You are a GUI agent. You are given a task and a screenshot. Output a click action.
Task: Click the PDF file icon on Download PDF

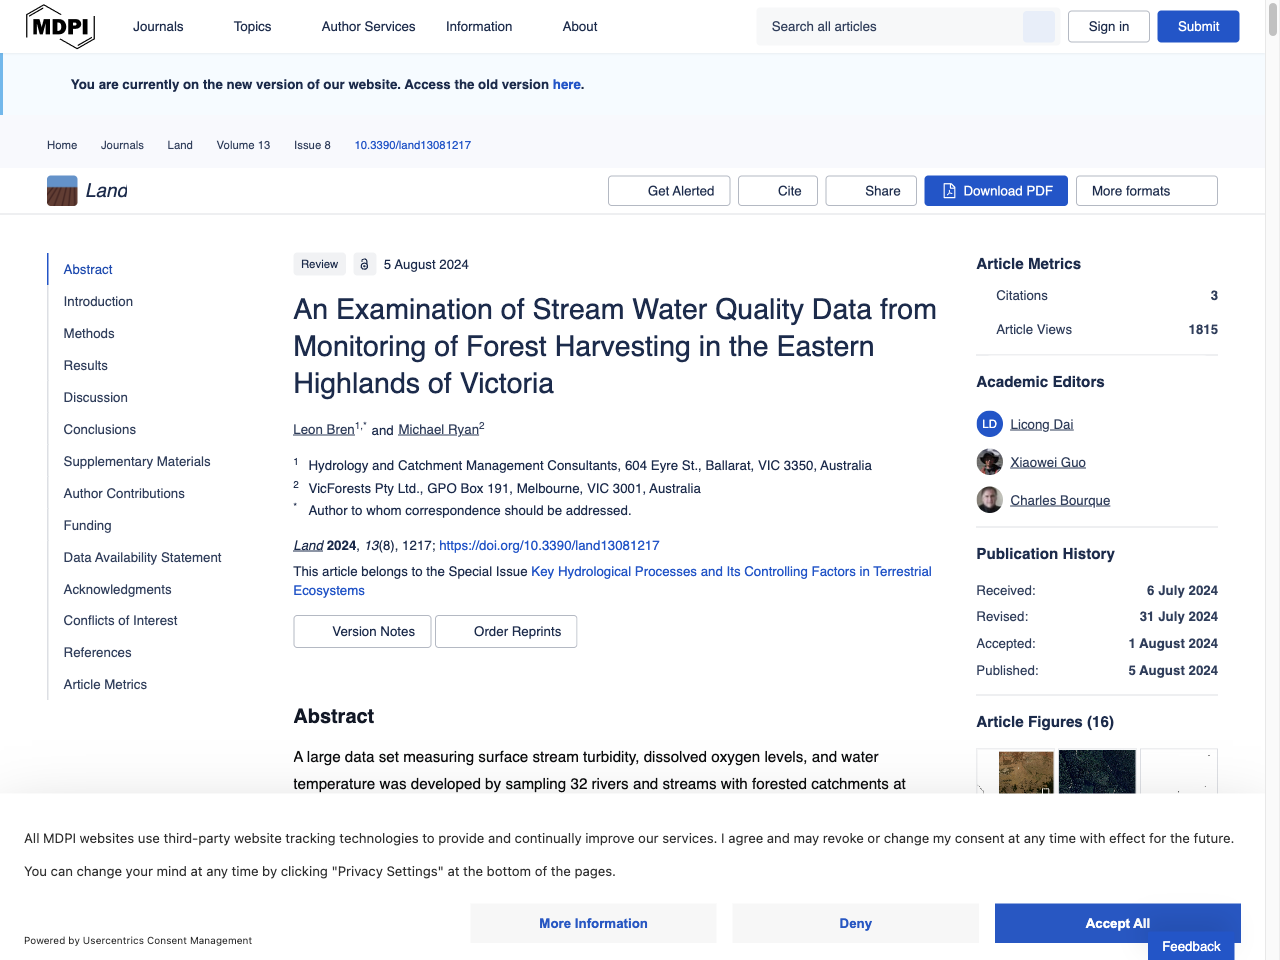coord(948,190)
